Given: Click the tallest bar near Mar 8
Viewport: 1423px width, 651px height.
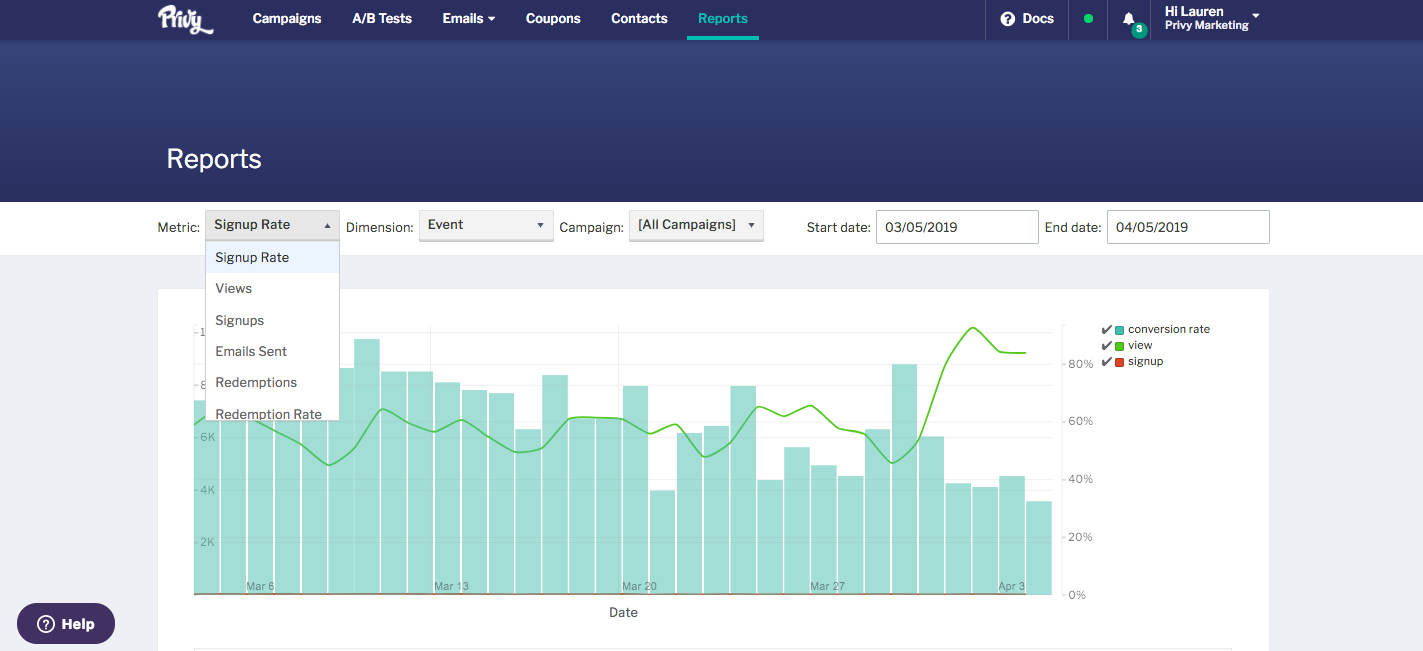Looking at the screenshot, I should pos(367,466).
